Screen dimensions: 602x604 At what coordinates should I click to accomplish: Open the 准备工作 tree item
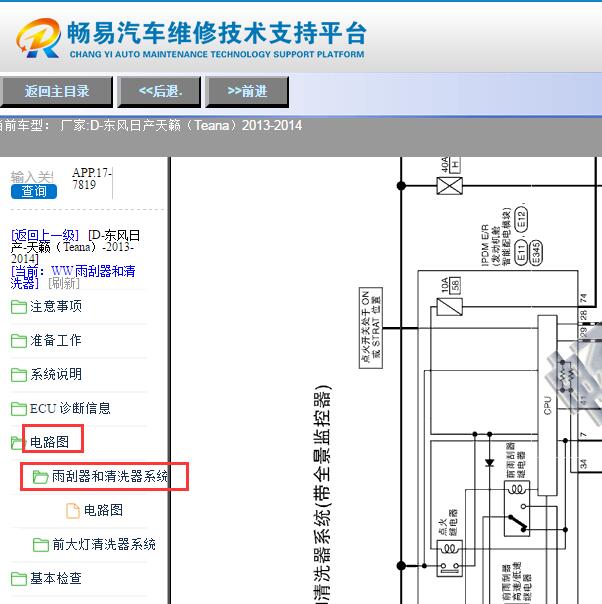coord(56,341)
